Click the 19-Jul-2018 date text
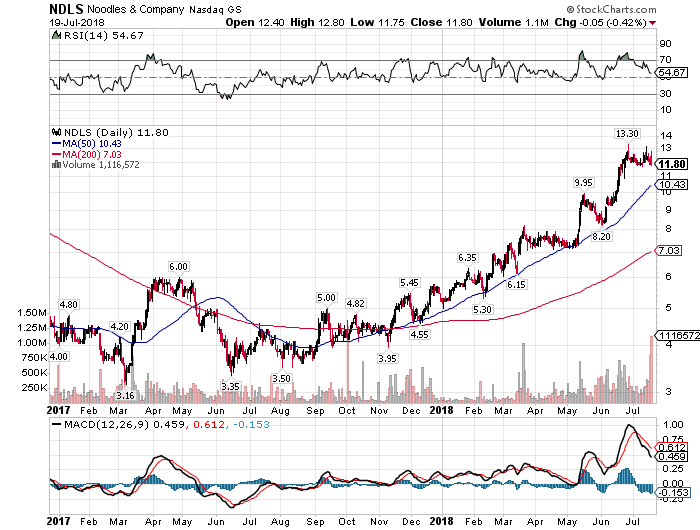Screen dimensions: 700x530 tap(77, 22)
